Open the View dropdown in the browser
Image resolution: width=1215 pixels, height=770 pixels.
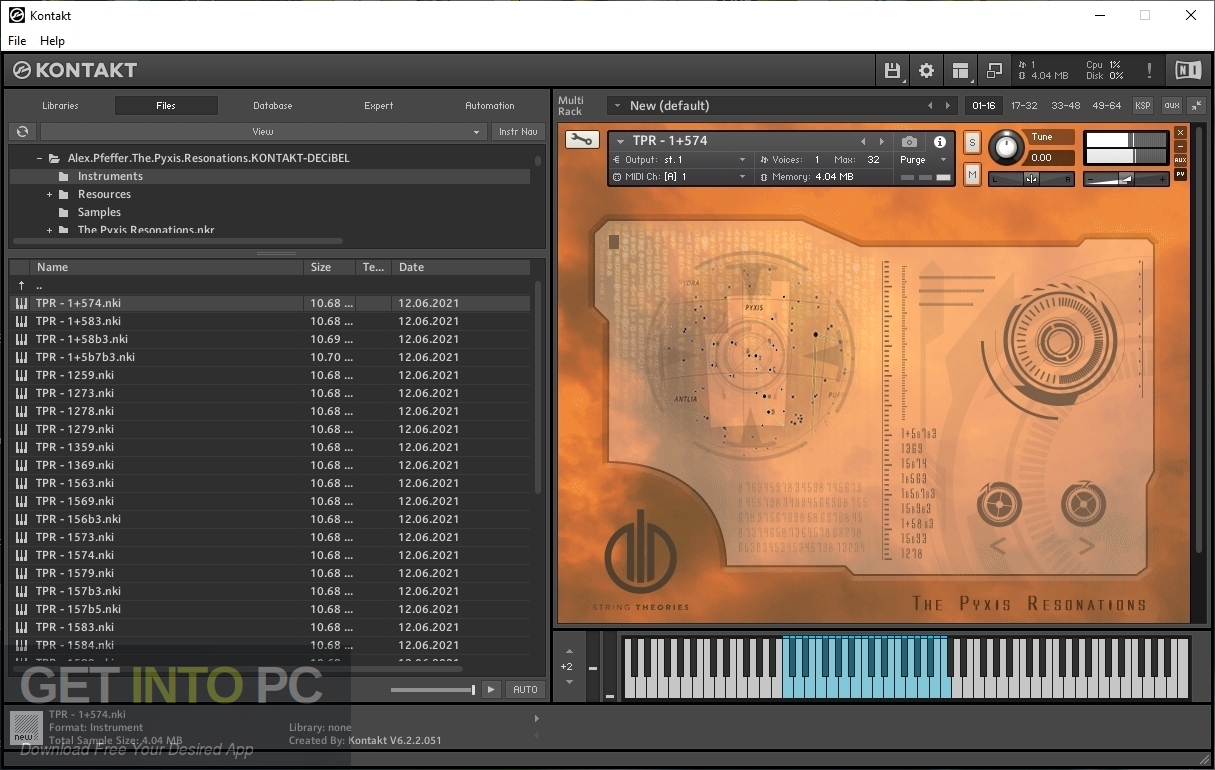(263, 131)
